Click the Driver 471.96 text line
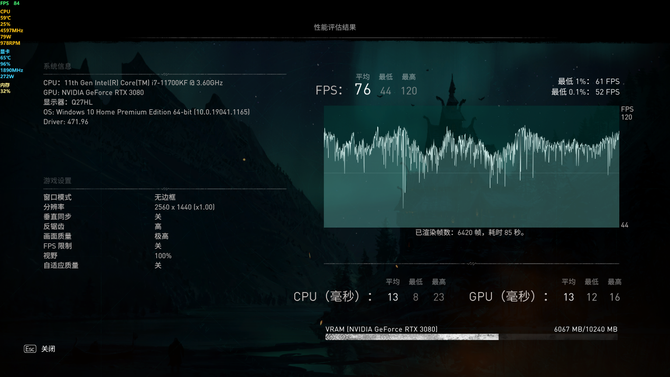670x377 pixels. pyautogui.click(x=66, y=122)
